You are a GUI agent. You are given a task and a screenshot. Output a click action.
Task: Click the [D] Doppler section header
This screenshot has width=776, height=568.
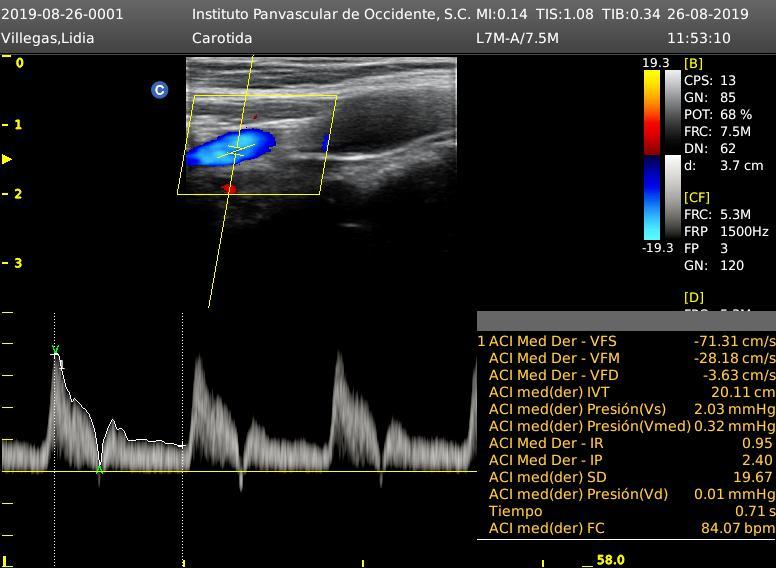coord(694,298)
